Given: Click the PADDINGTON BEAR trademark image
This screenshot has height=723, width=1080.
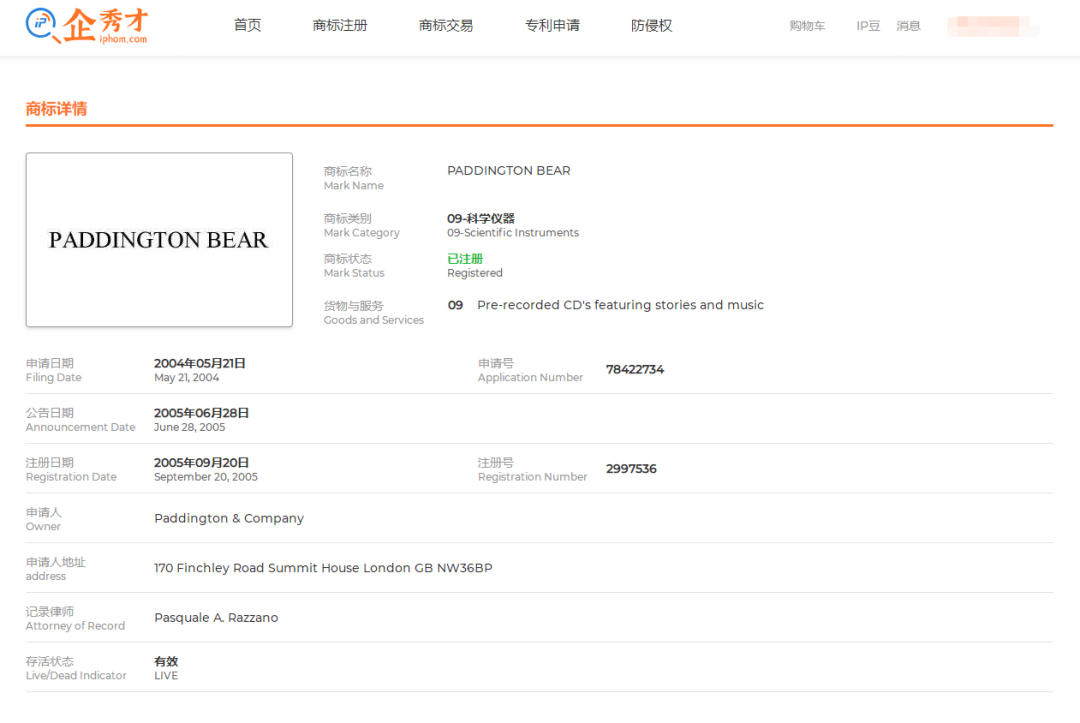Looking at the screenshot, I should (x=159, y=240).
